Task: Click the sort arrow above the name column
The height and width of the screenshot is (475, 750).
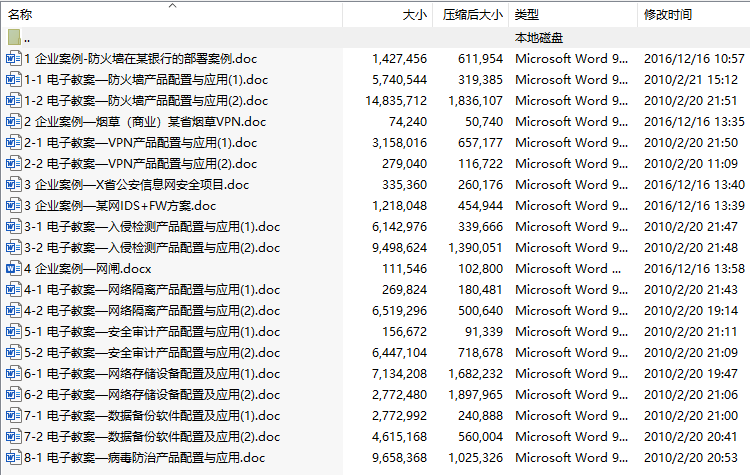Action: click(173, 6)
